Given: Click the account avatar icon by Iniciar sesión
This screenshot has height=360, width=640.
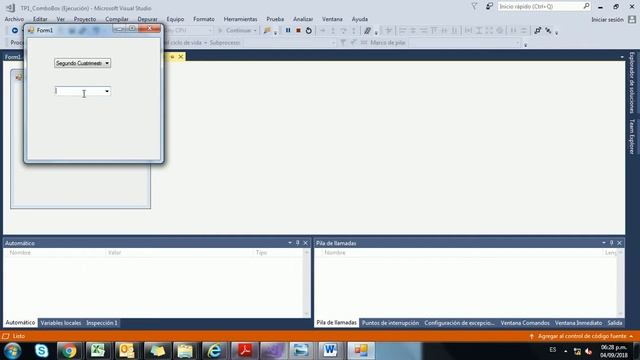Looking at the screenshot, I should [632, 19].
